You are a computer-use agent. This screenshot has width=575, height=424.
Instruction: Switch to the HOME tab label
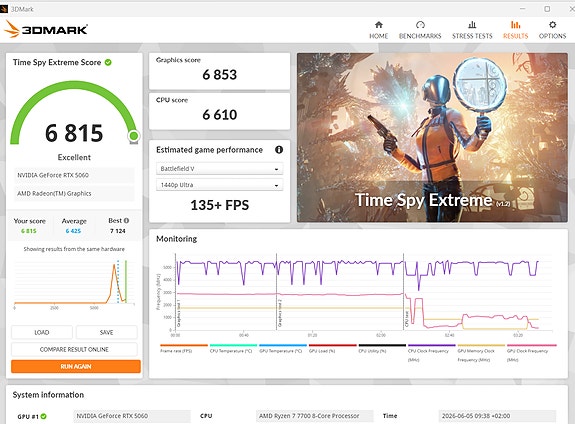click(x=378, y=36)
